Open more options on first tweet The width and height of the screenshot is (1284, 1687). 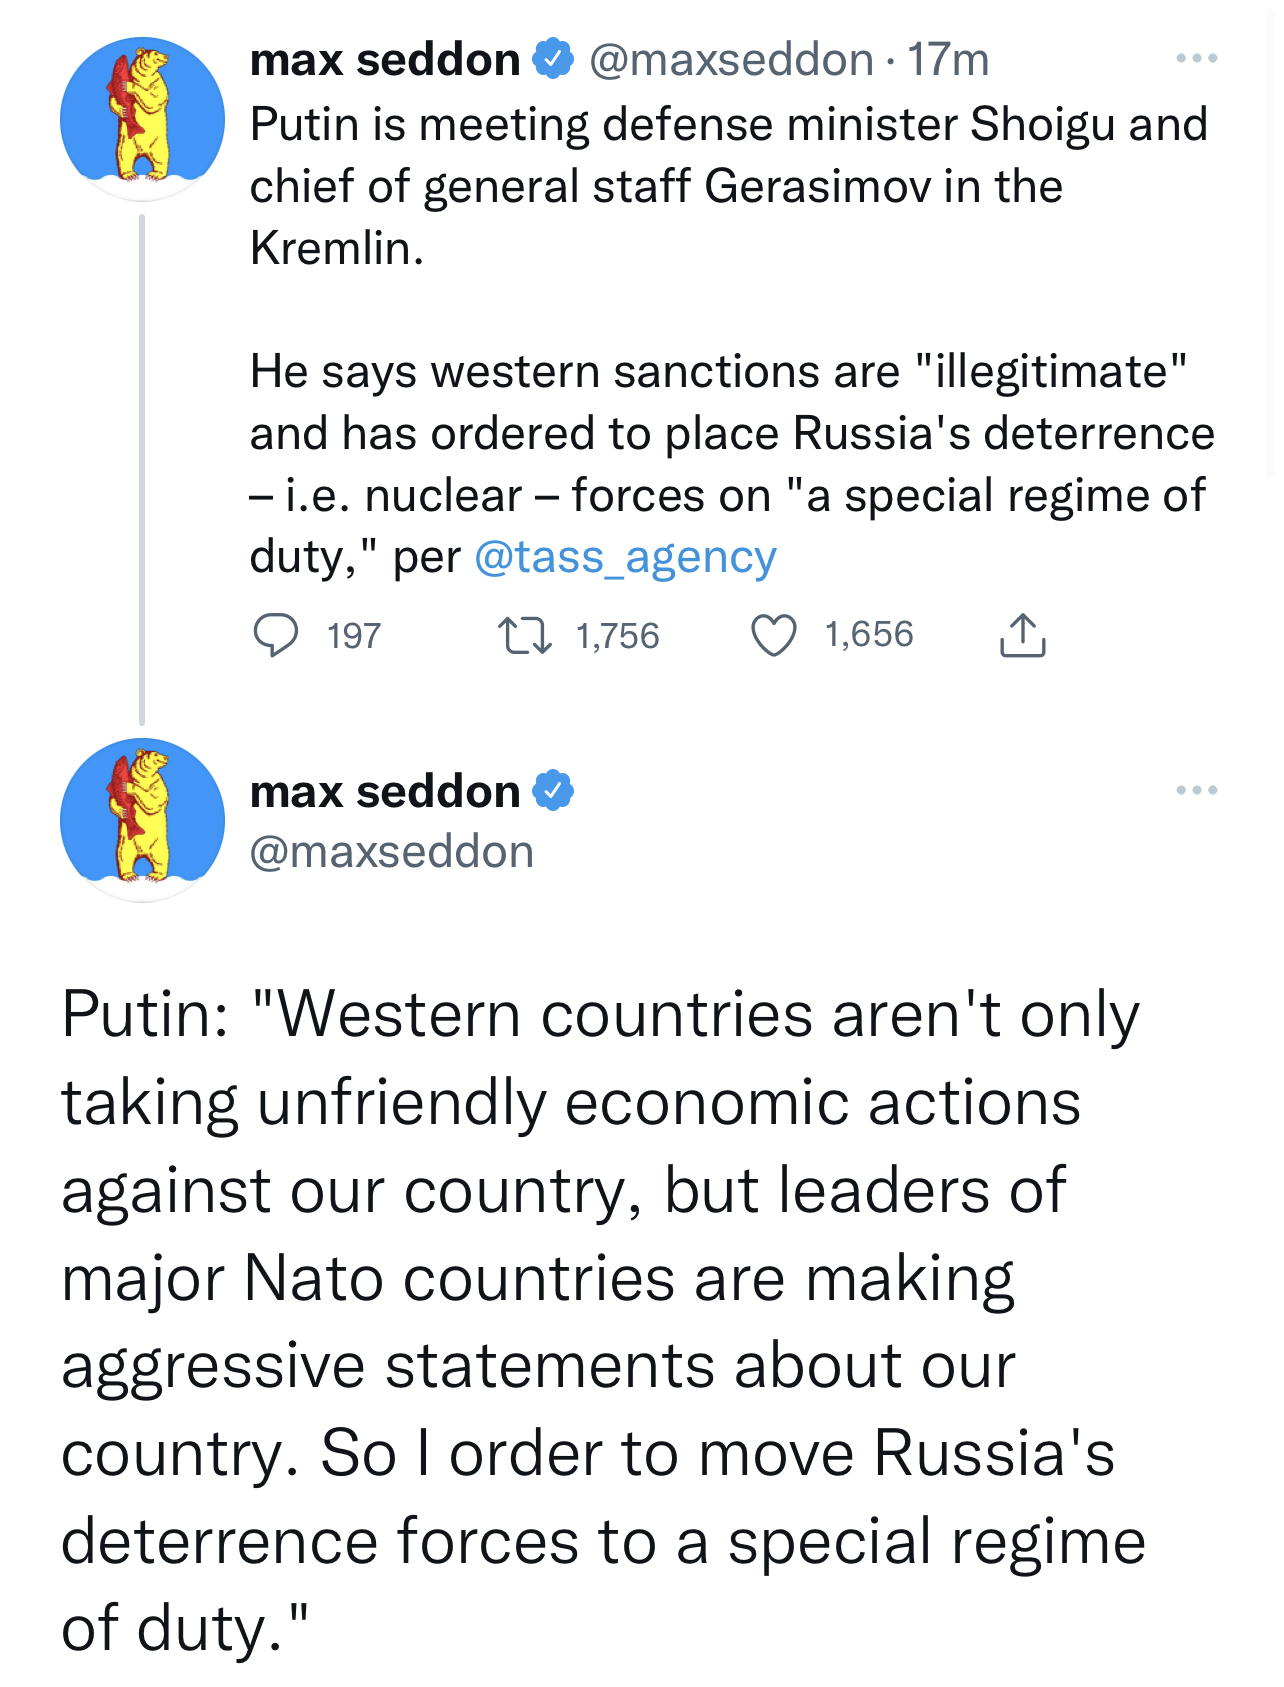(1196, 59)
